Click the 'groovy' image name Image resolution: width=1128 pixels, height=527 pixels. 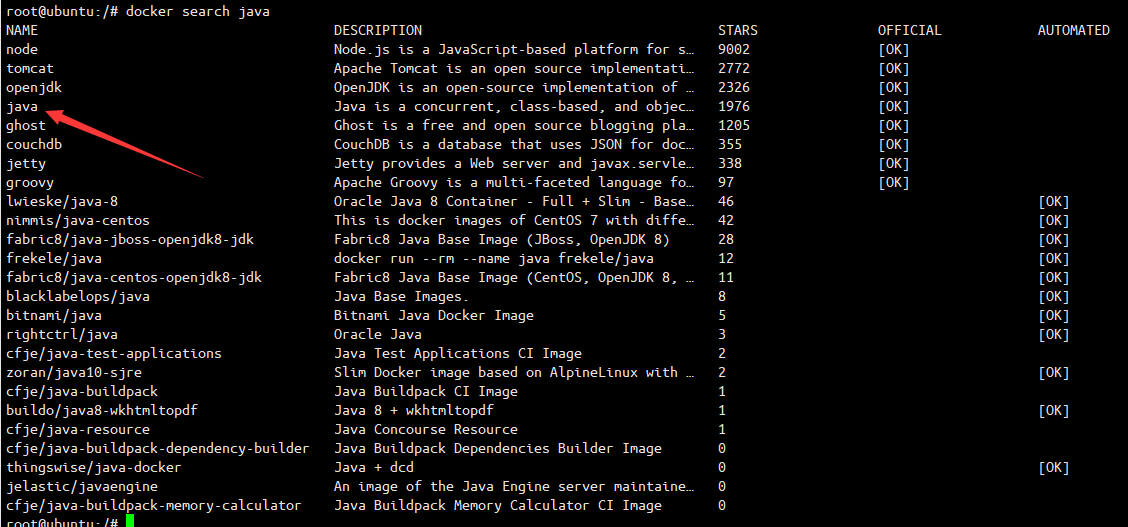(29, 183)
